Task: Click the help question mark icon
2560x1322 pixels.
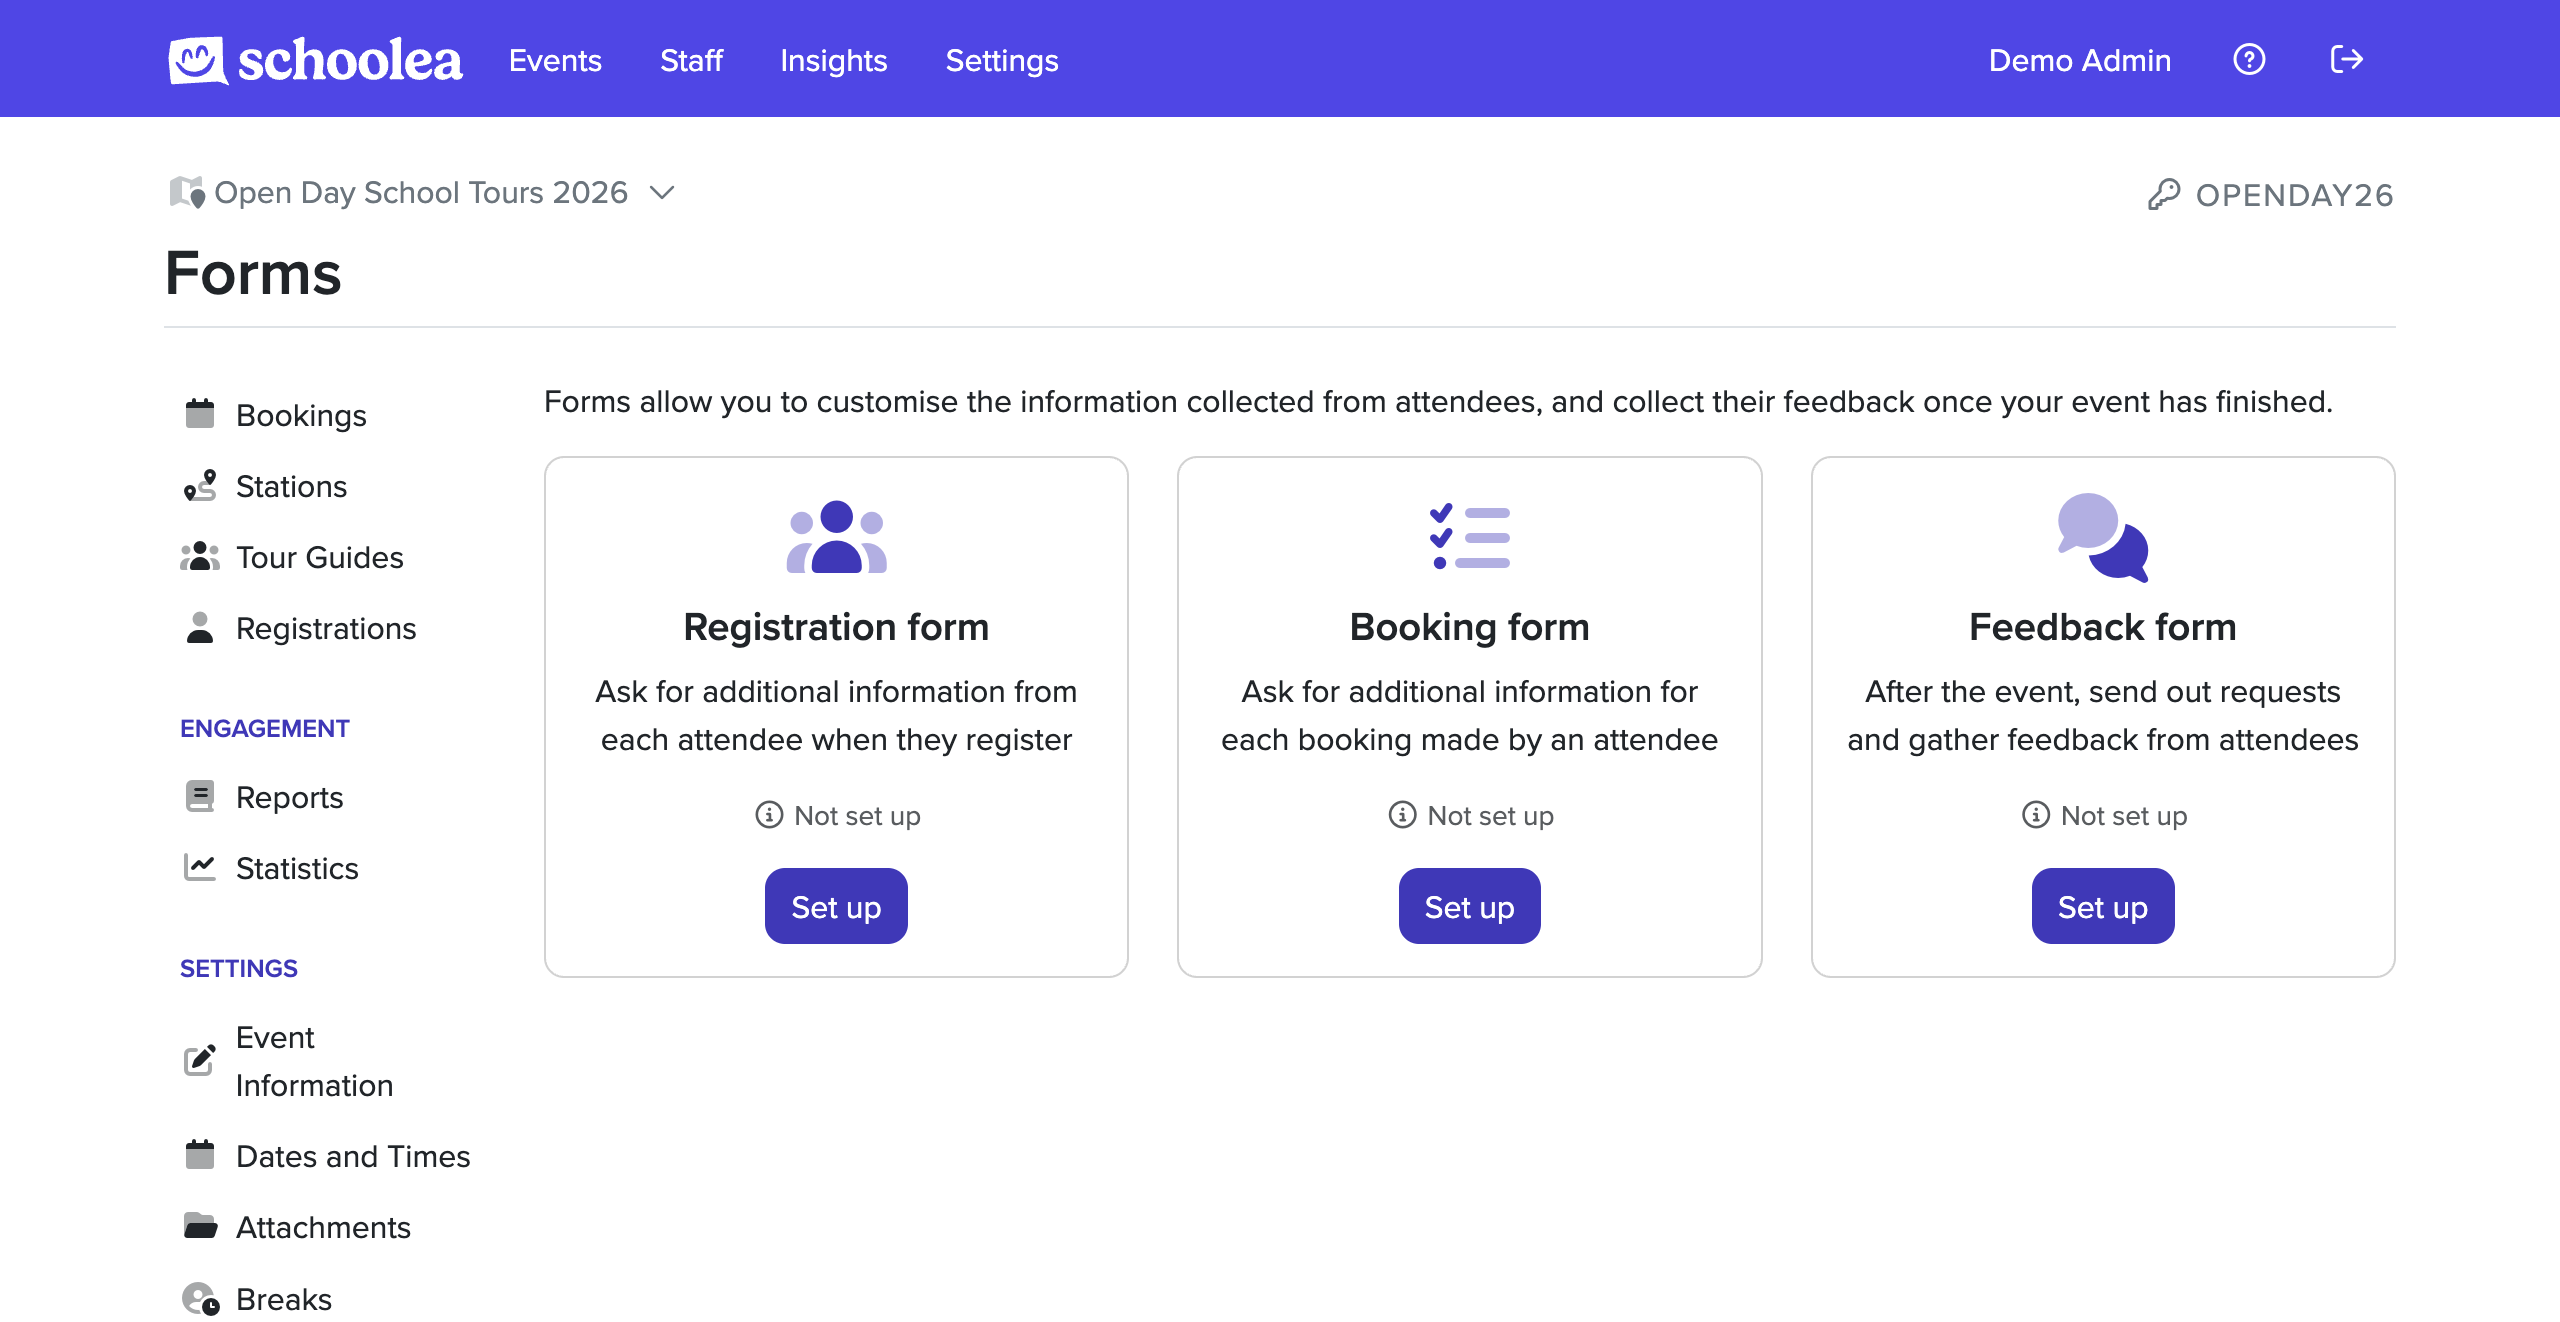Action: tap(2249, 59)
